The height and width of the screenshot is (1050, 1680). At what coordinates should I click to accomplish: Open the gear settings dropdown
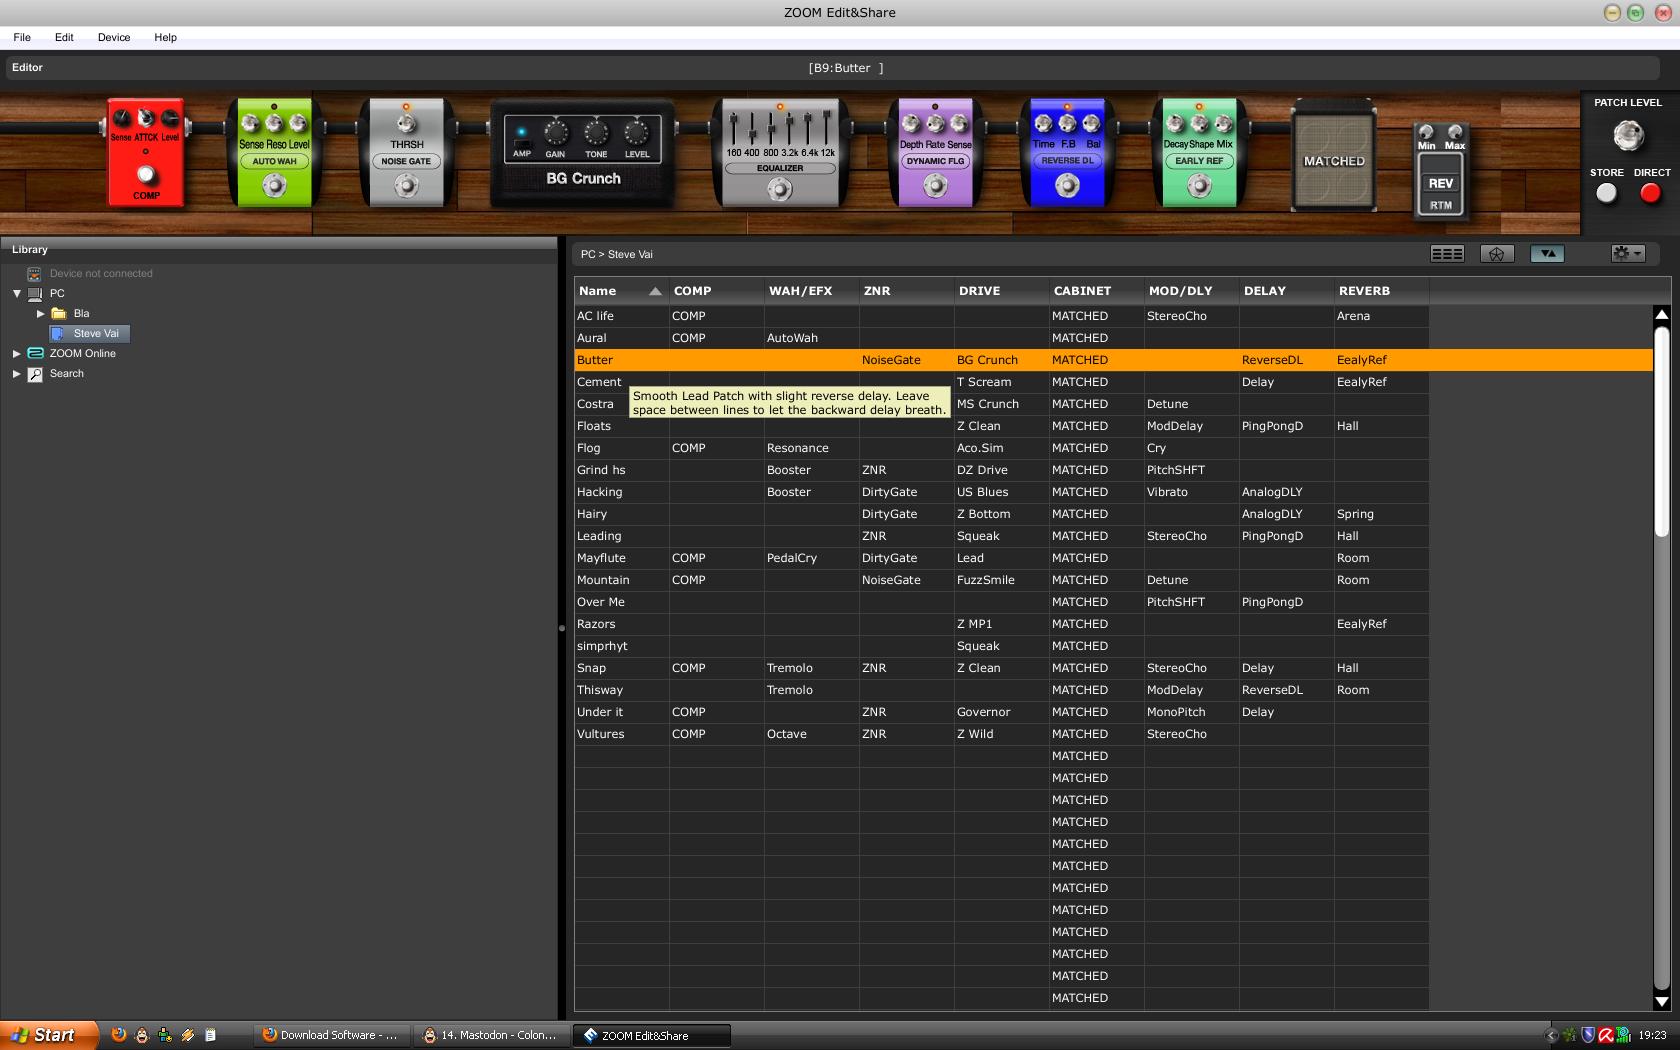(1628, 254)
